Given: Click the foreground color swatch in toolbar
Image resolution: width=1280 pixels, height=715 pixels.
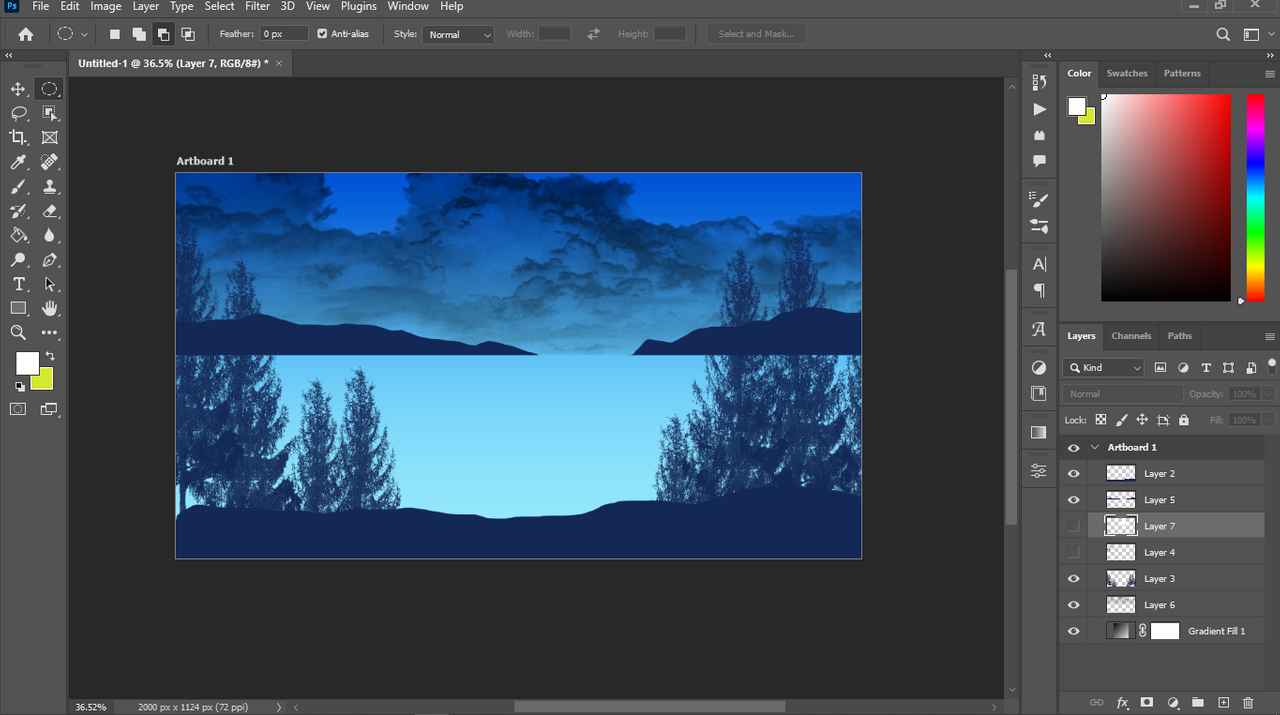Looking at the screenshot, I should 27,363.
